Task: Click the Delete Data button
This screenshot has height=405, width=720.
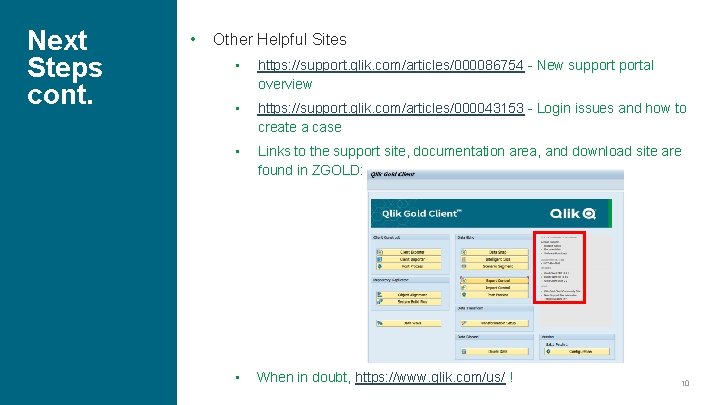Action: pyautogui.click(x=495, y=351)
